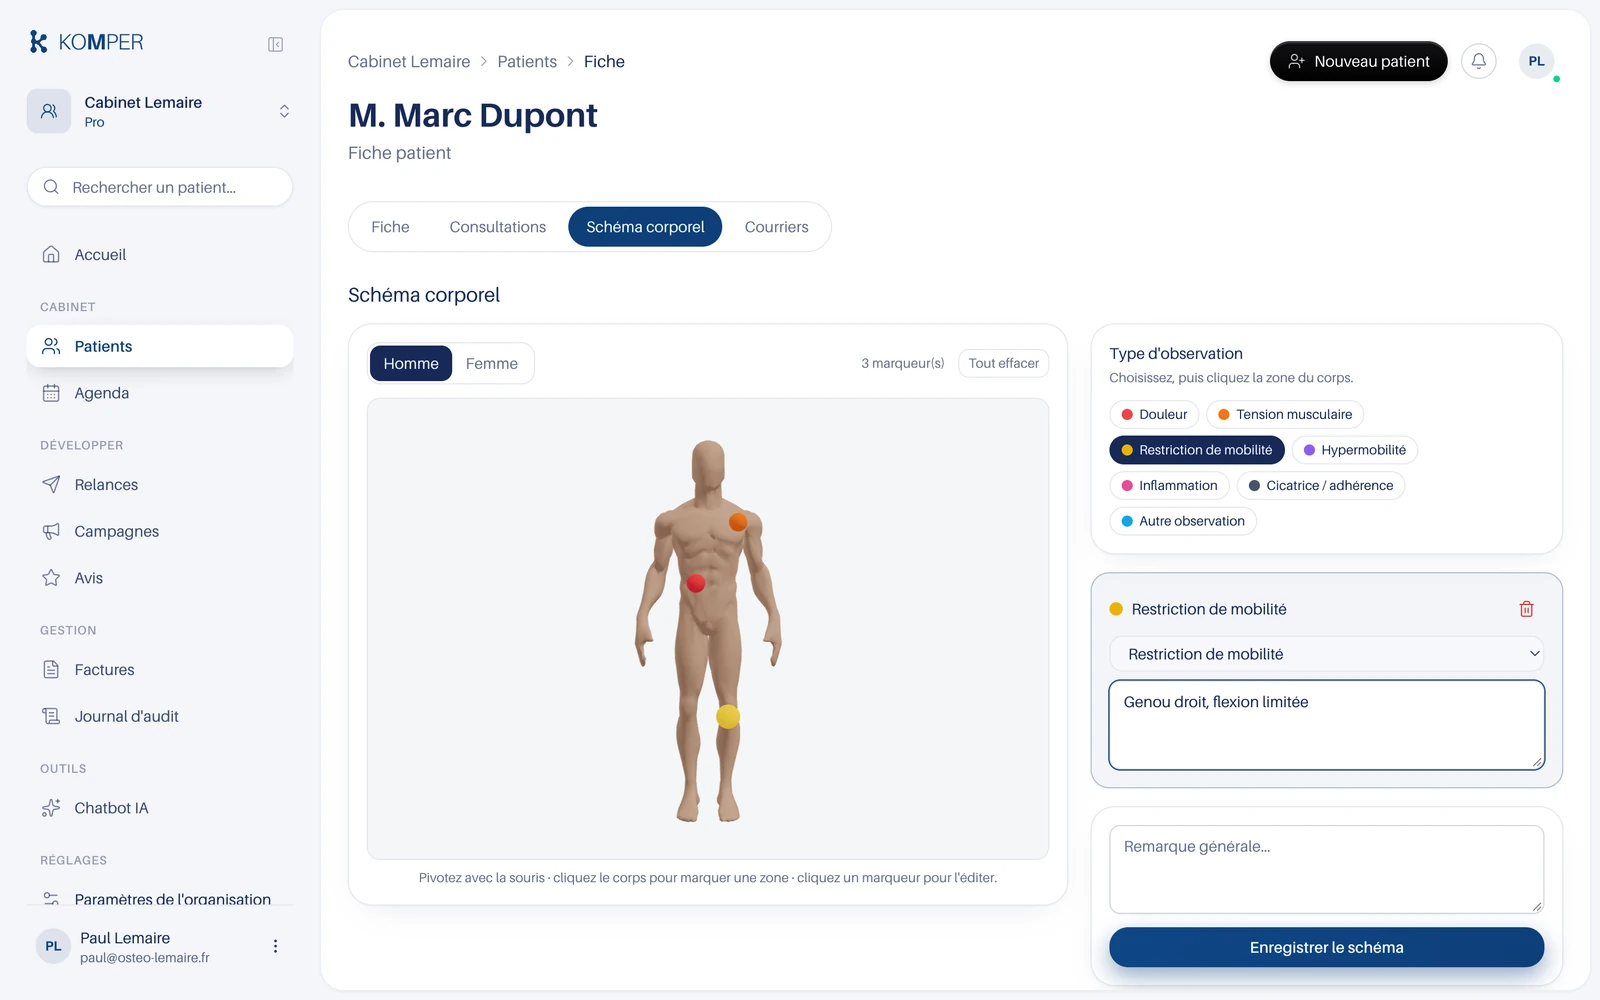Switch body model to Femme

tap(492, 364)
